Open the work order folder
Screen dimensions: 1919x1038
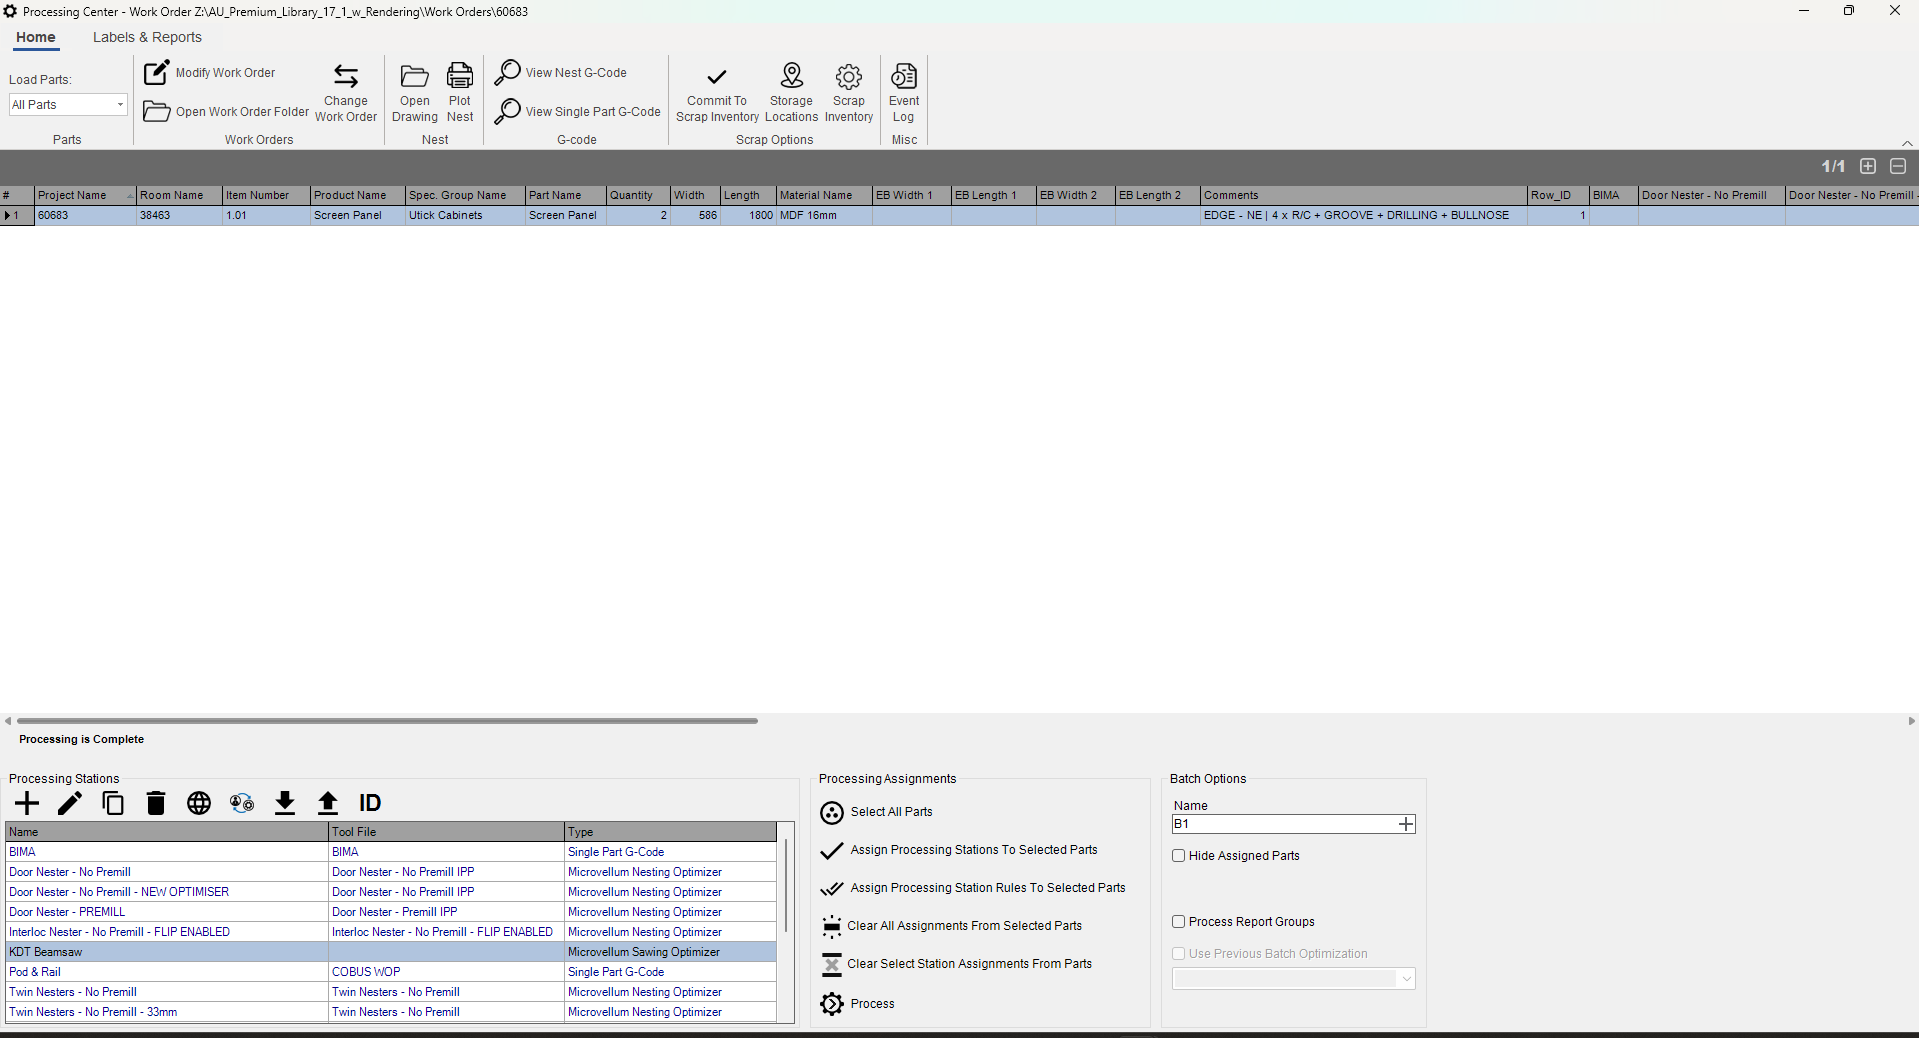226,111
